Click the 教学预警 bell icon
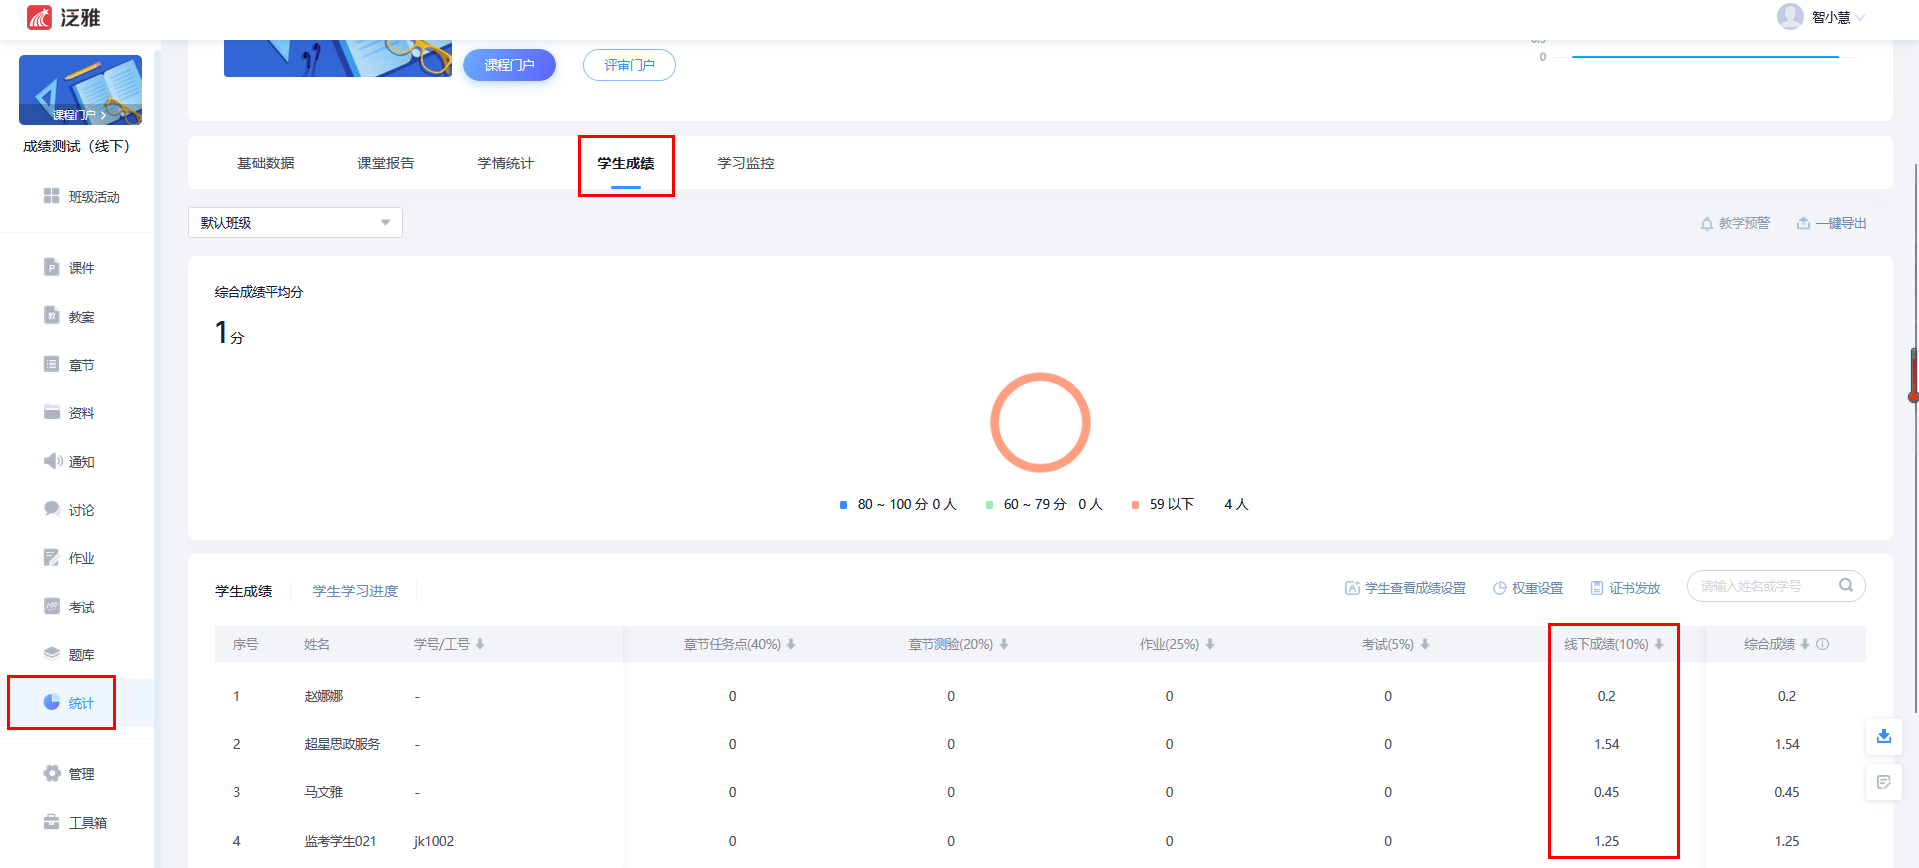Screen dimensions: 1919x868 [1707, 224]
